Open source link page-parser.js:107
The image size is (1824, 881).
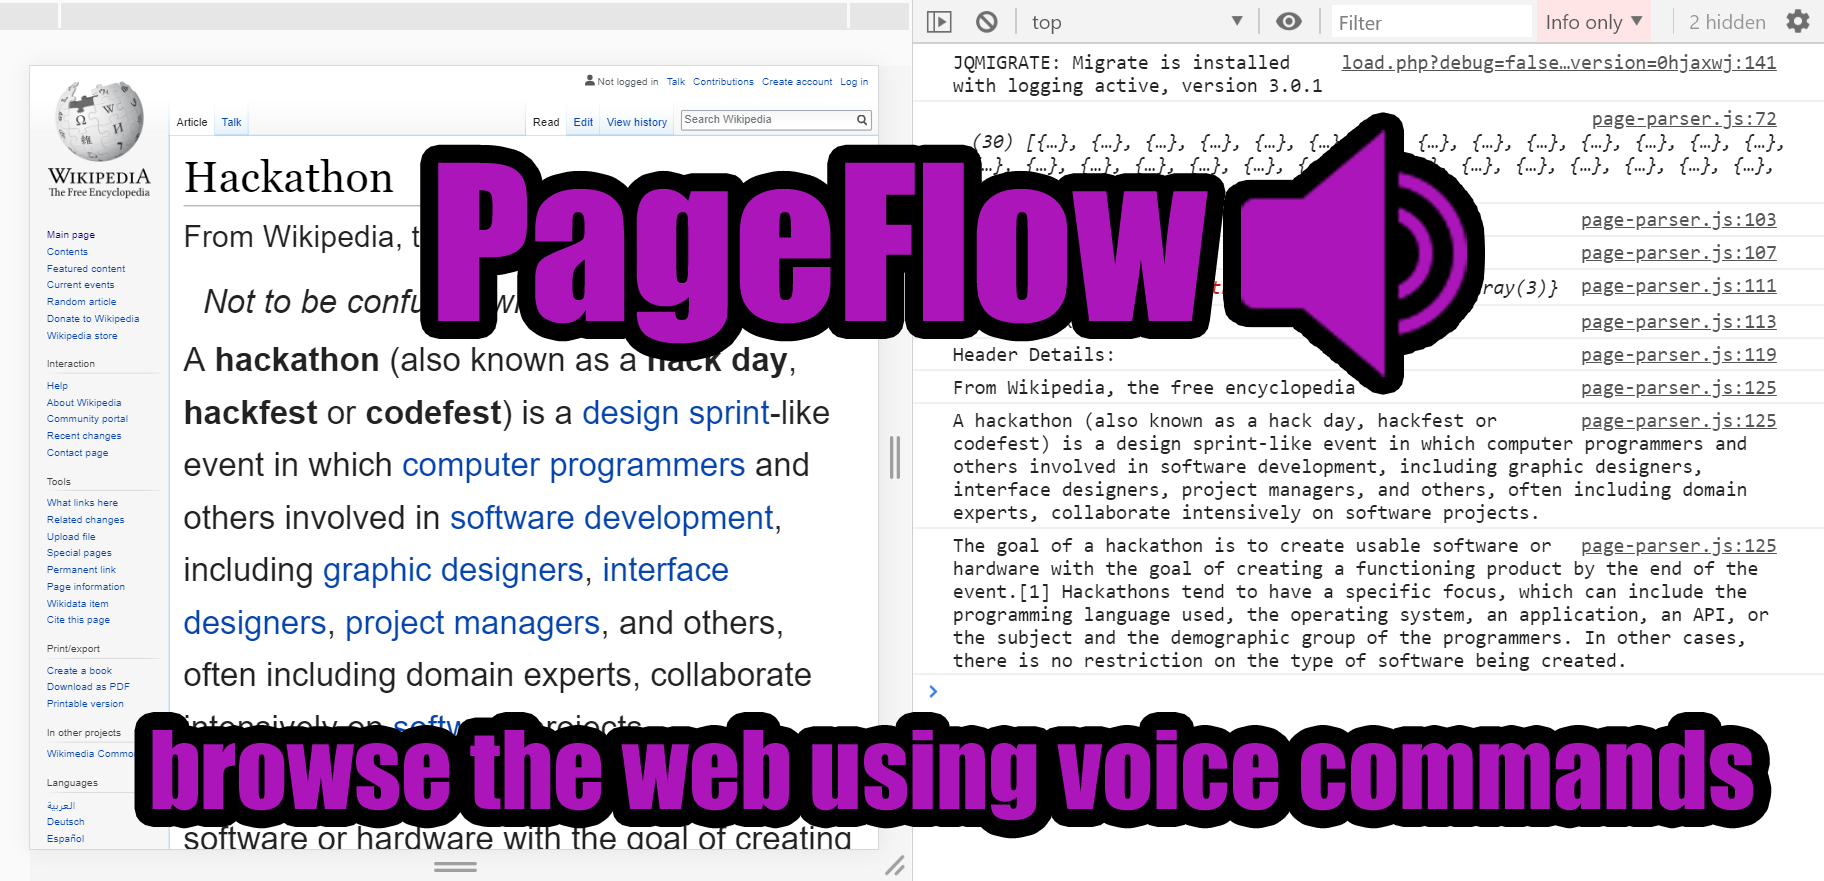point(1679,253)
